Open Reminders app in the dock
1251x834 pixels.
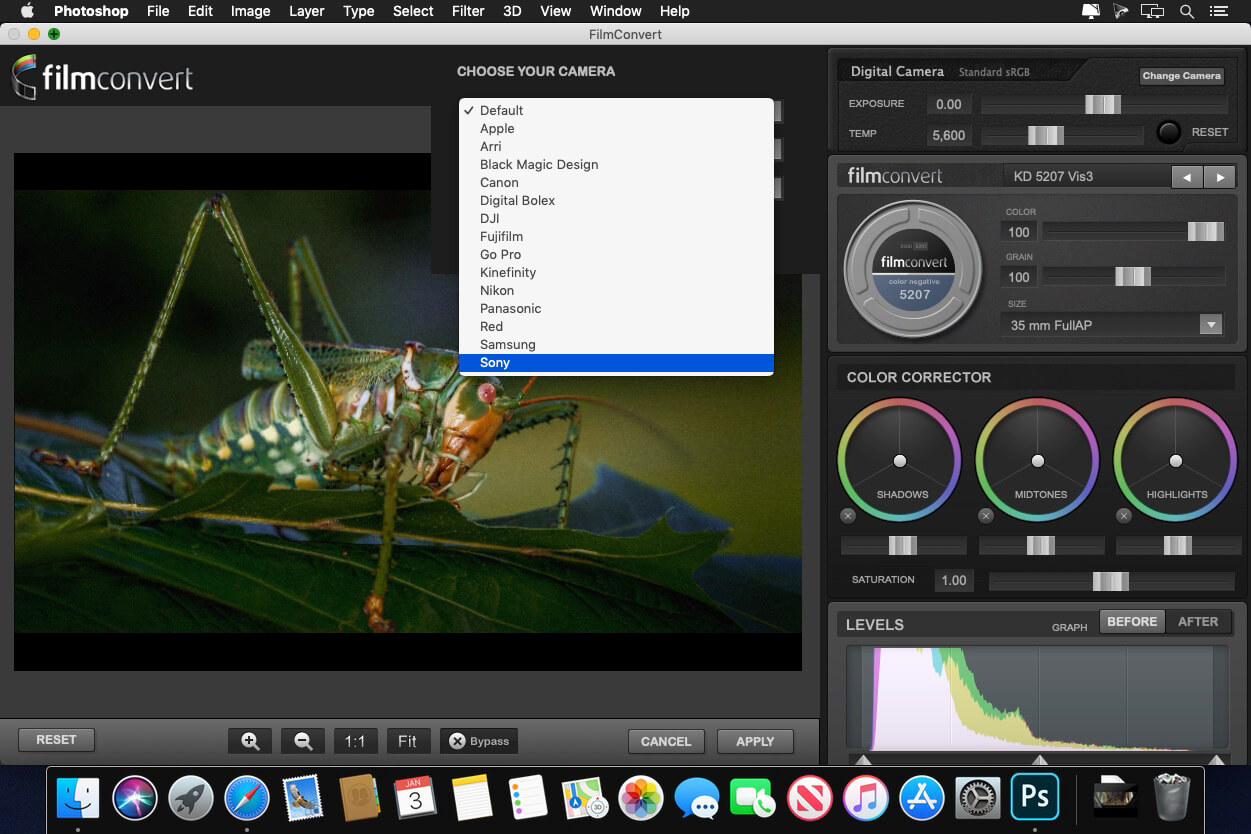[x=527, y=798]
